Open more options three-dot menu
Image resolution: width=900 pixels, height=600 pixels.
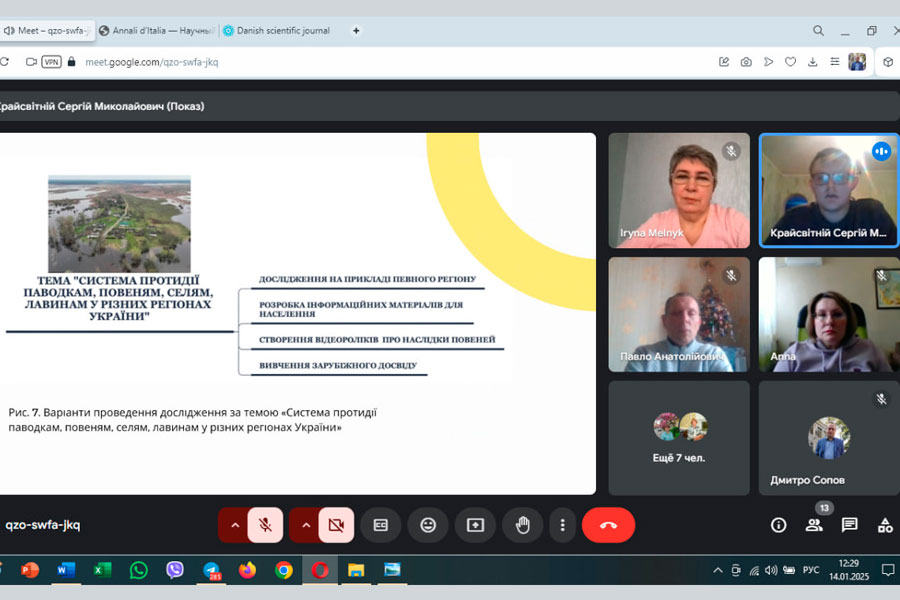click(x=563, y=525)
